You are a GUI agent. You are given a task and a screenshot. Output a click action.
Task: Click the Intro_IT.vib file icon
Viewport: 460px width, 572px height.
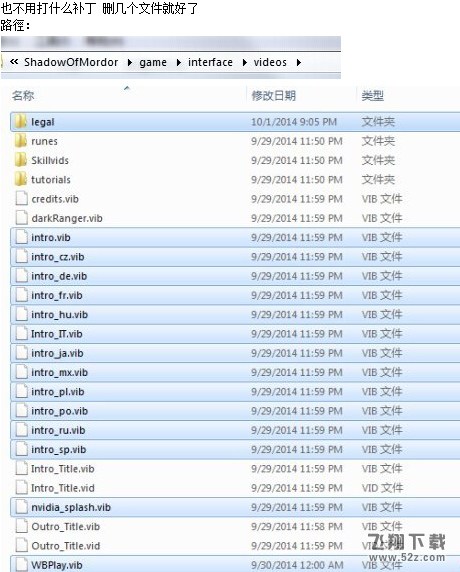tap(22, 334)
